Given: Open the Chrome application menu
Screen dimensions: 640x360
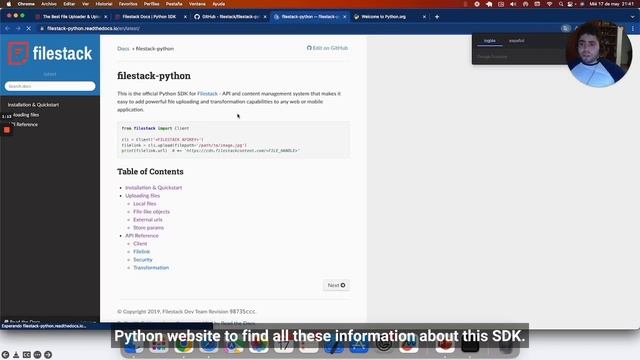Looking at the screenshot, I should (26, 4).
